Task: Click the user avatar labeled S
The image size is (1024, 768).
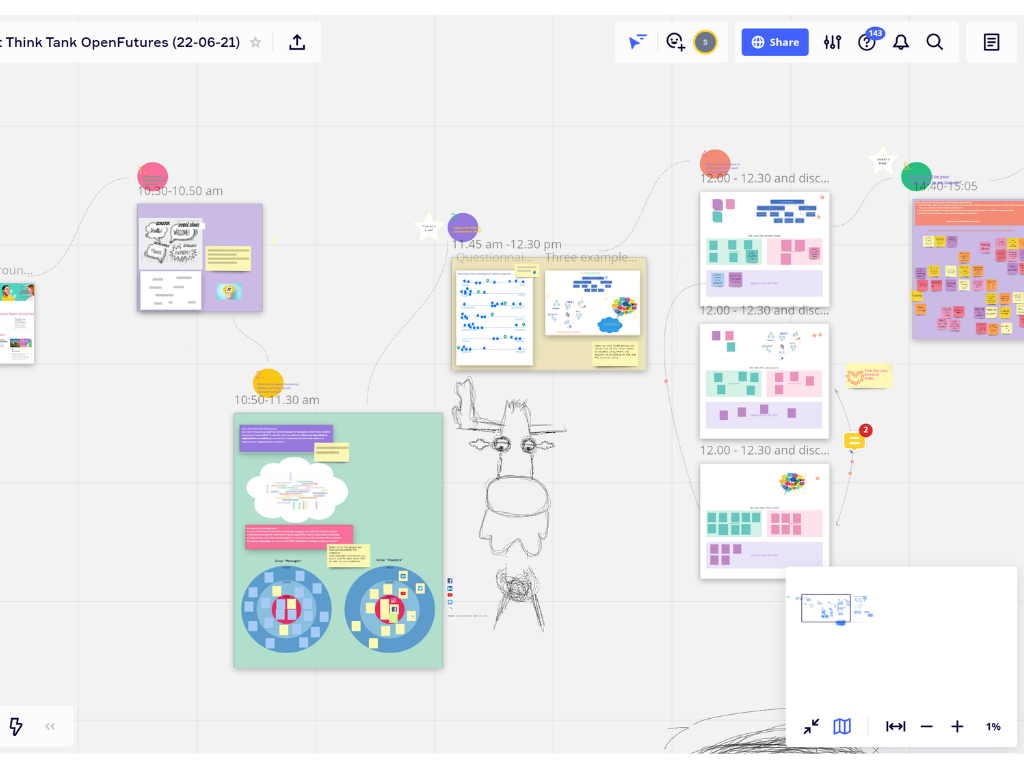Action: point(705,42)
